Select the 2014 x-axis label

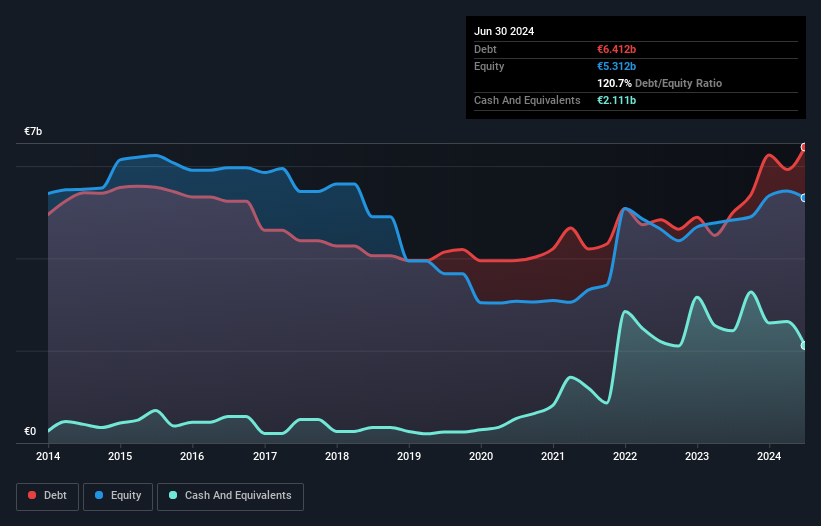[x=48, y=456]
